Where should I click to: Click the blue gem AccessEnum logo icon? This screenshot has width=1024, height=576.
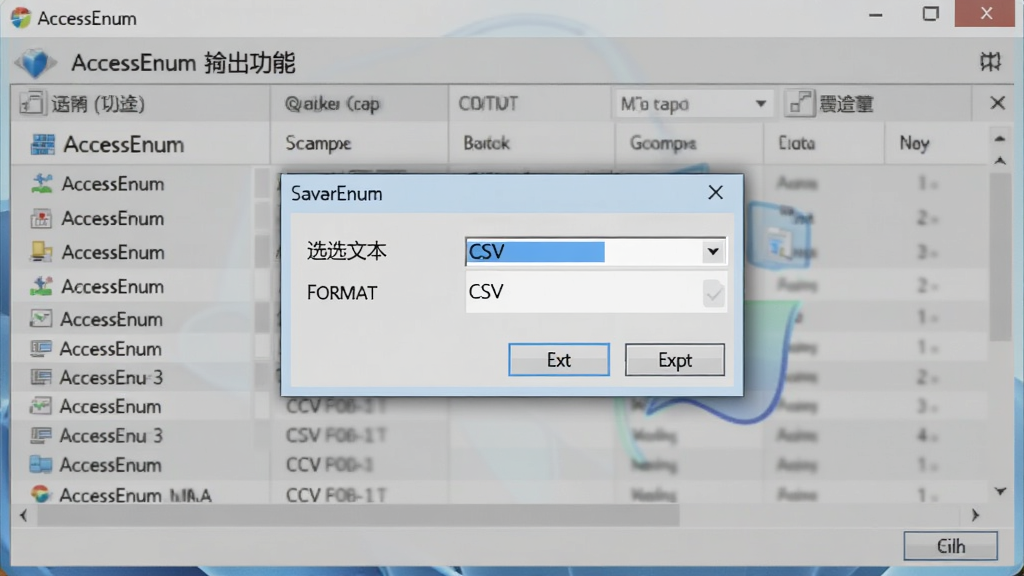[35, 63]
